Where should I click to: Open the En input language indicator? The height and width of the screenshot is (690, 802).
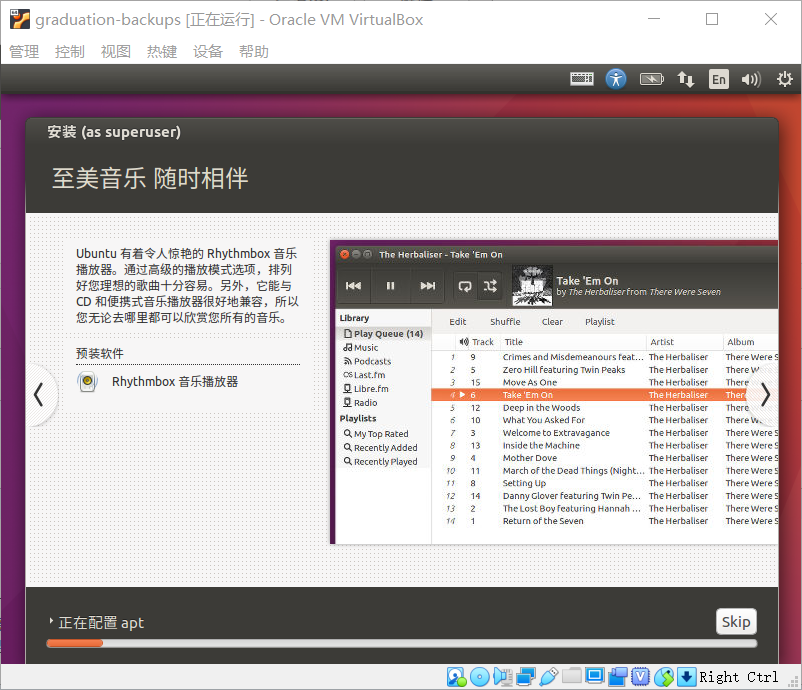point(719,79)
